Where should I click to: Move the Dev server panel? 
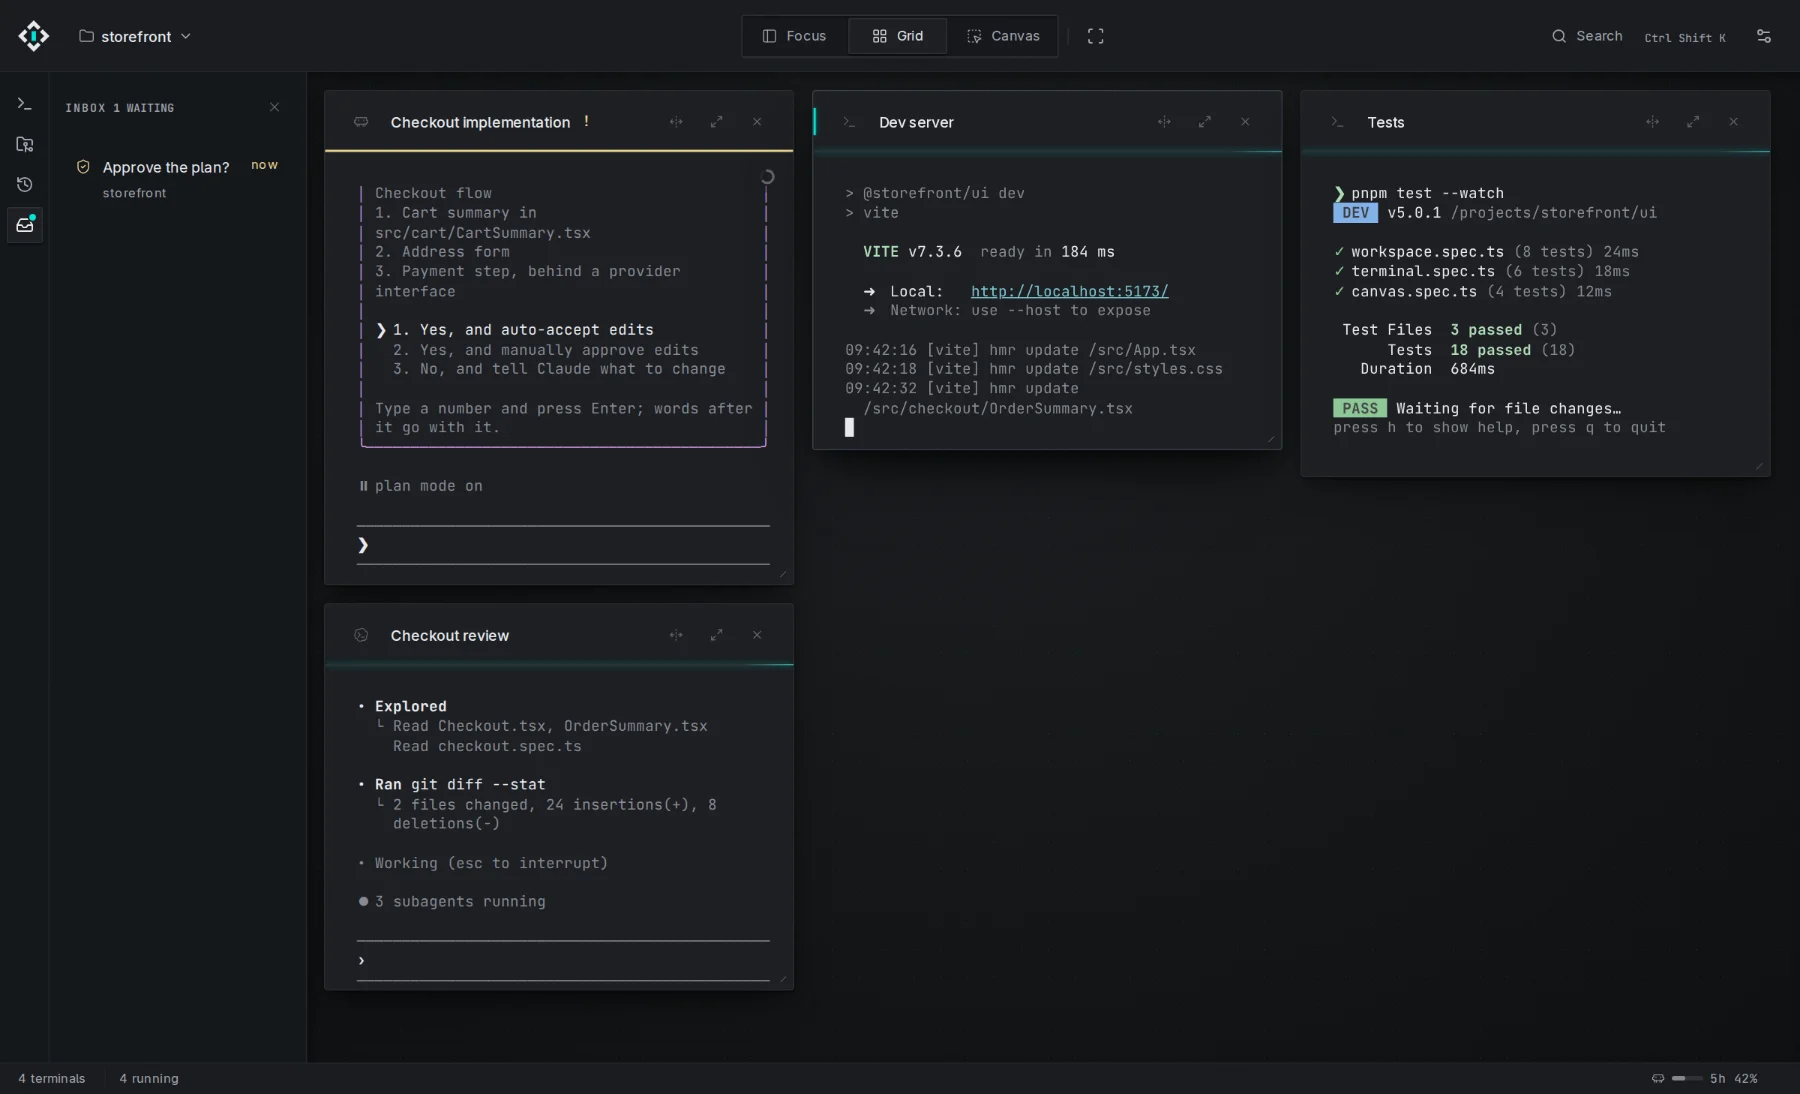[x=1164, y=122]
